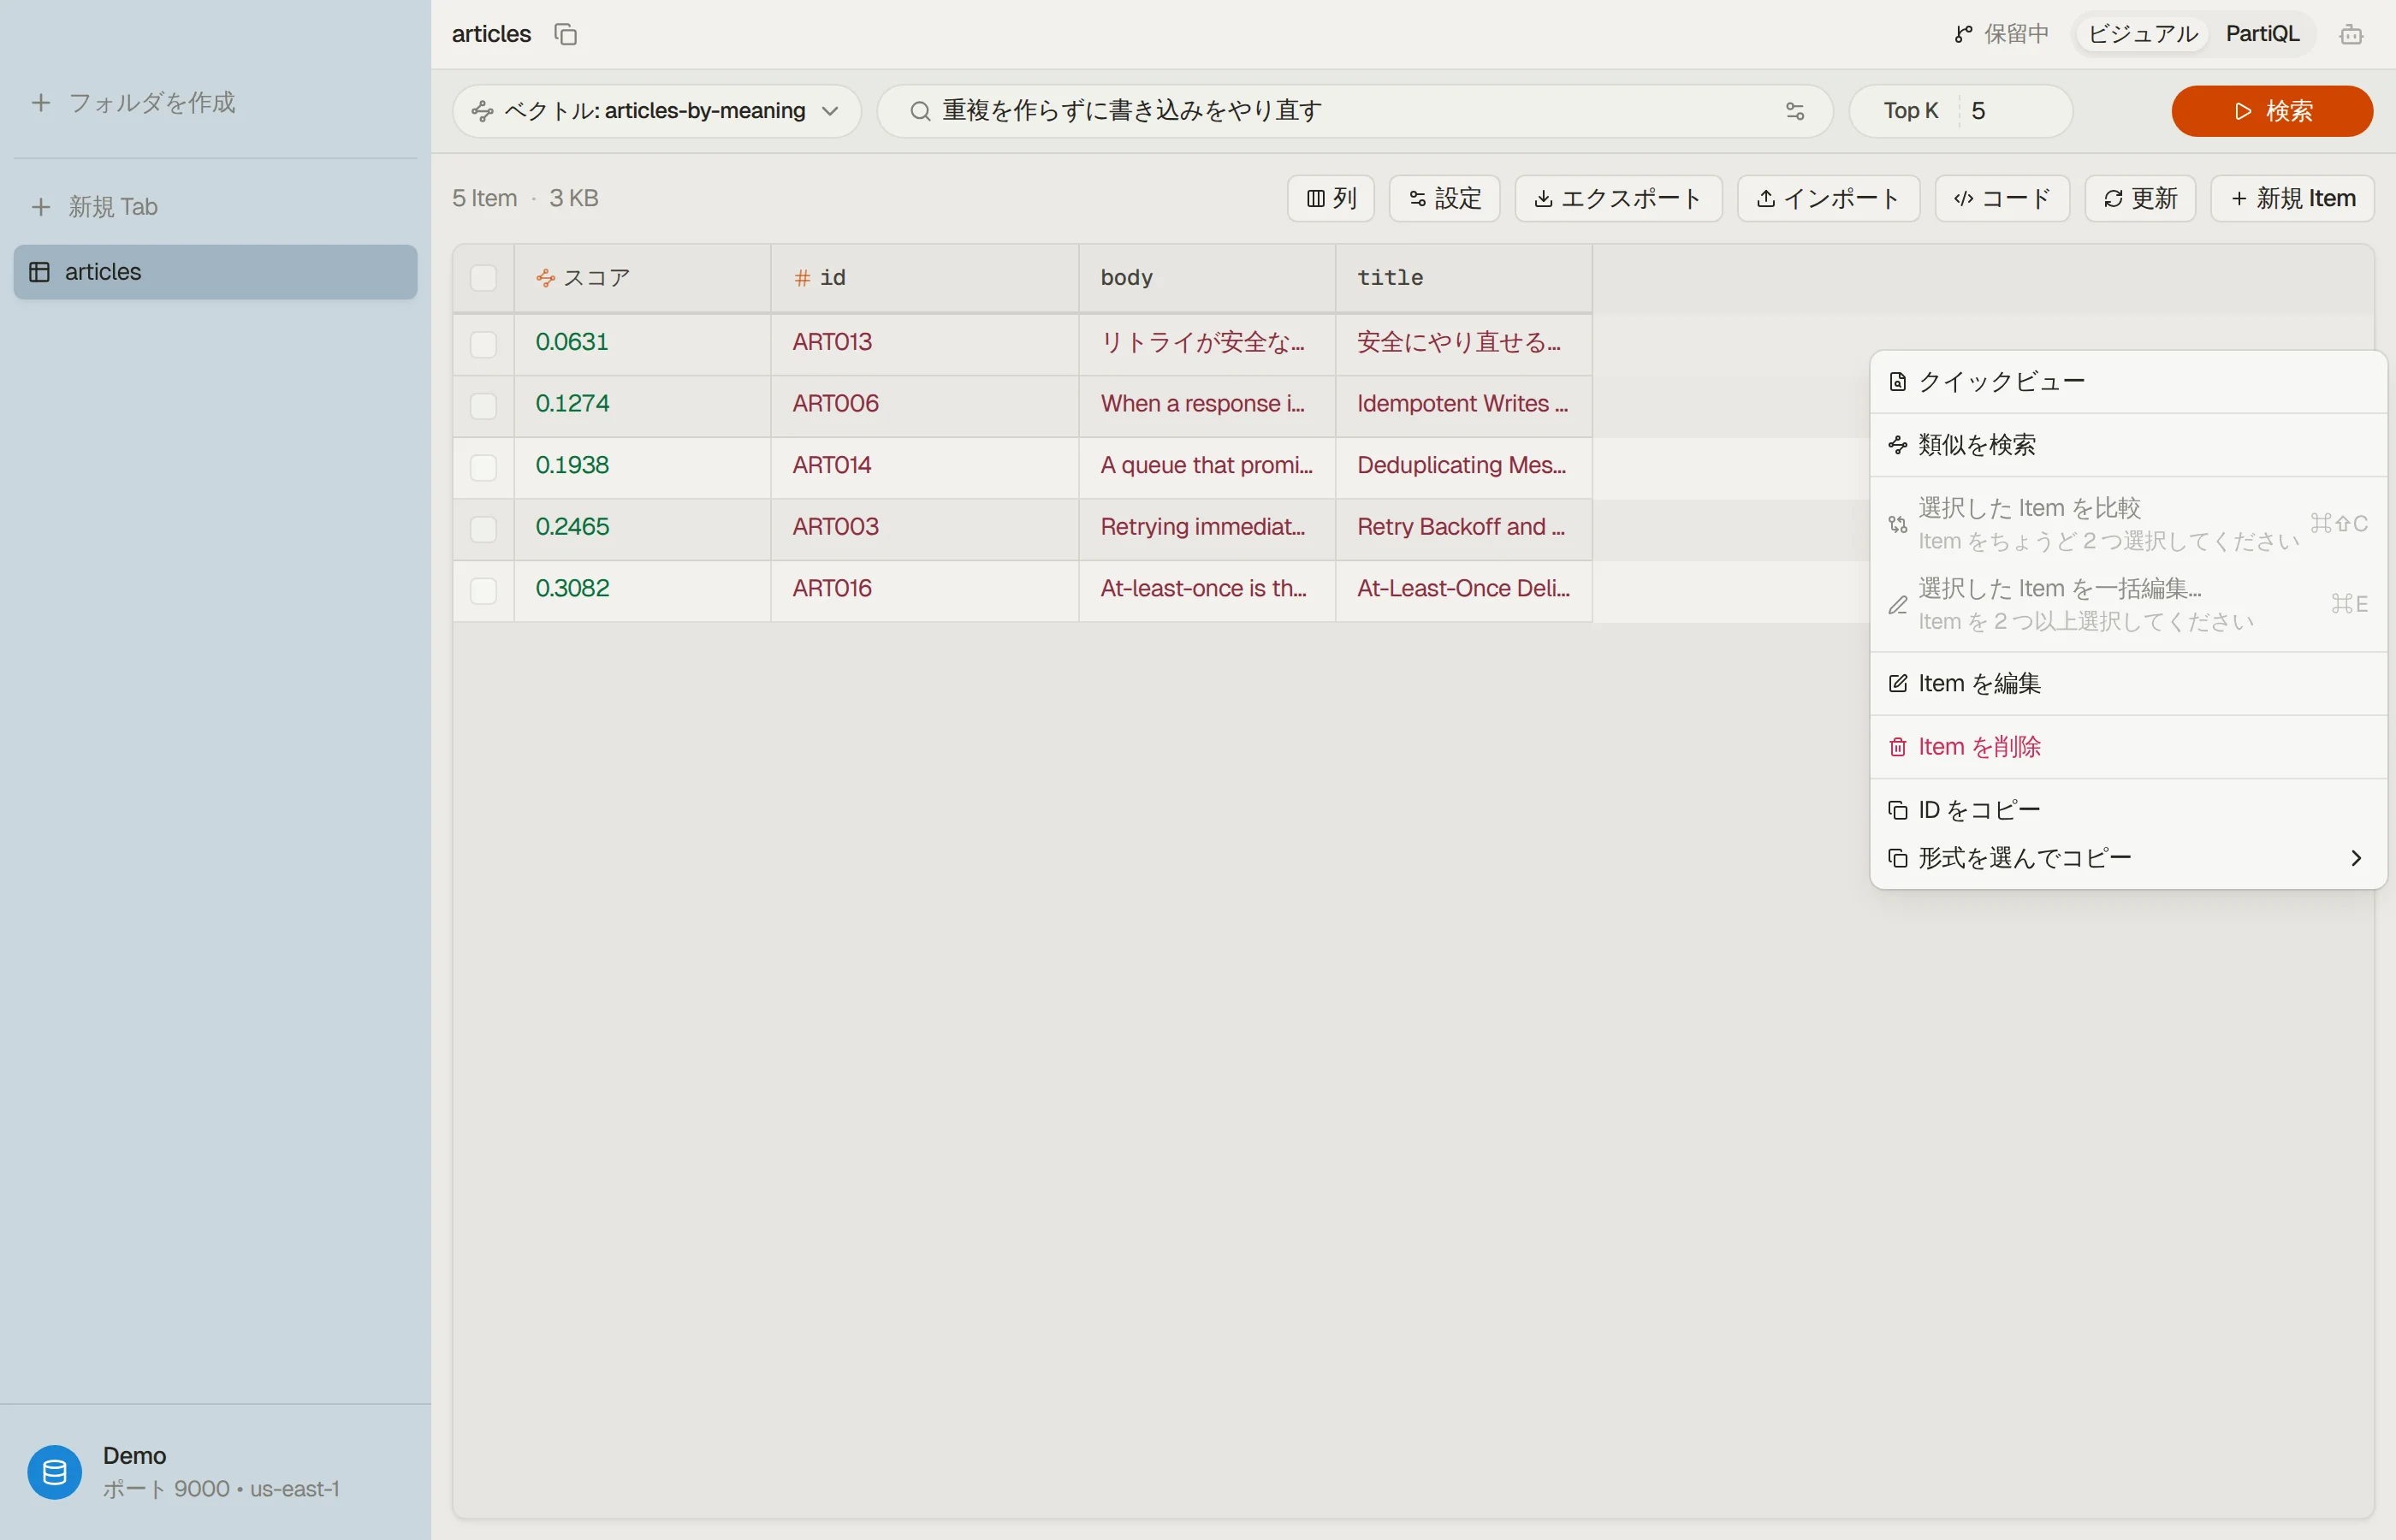Click the vector score icon in スコア header

[x=546, y=278]
